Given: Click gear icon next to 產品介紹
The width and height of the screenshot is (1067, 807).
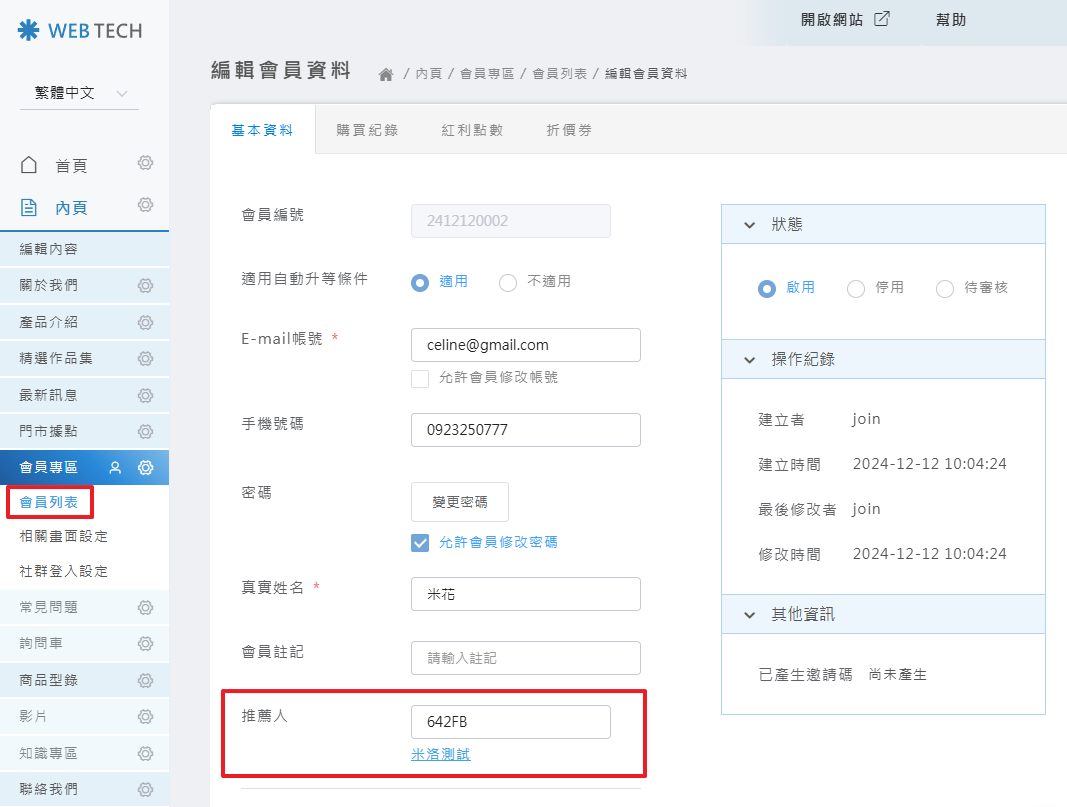Looking at the screenshot, I should click(x=145, y=322).
